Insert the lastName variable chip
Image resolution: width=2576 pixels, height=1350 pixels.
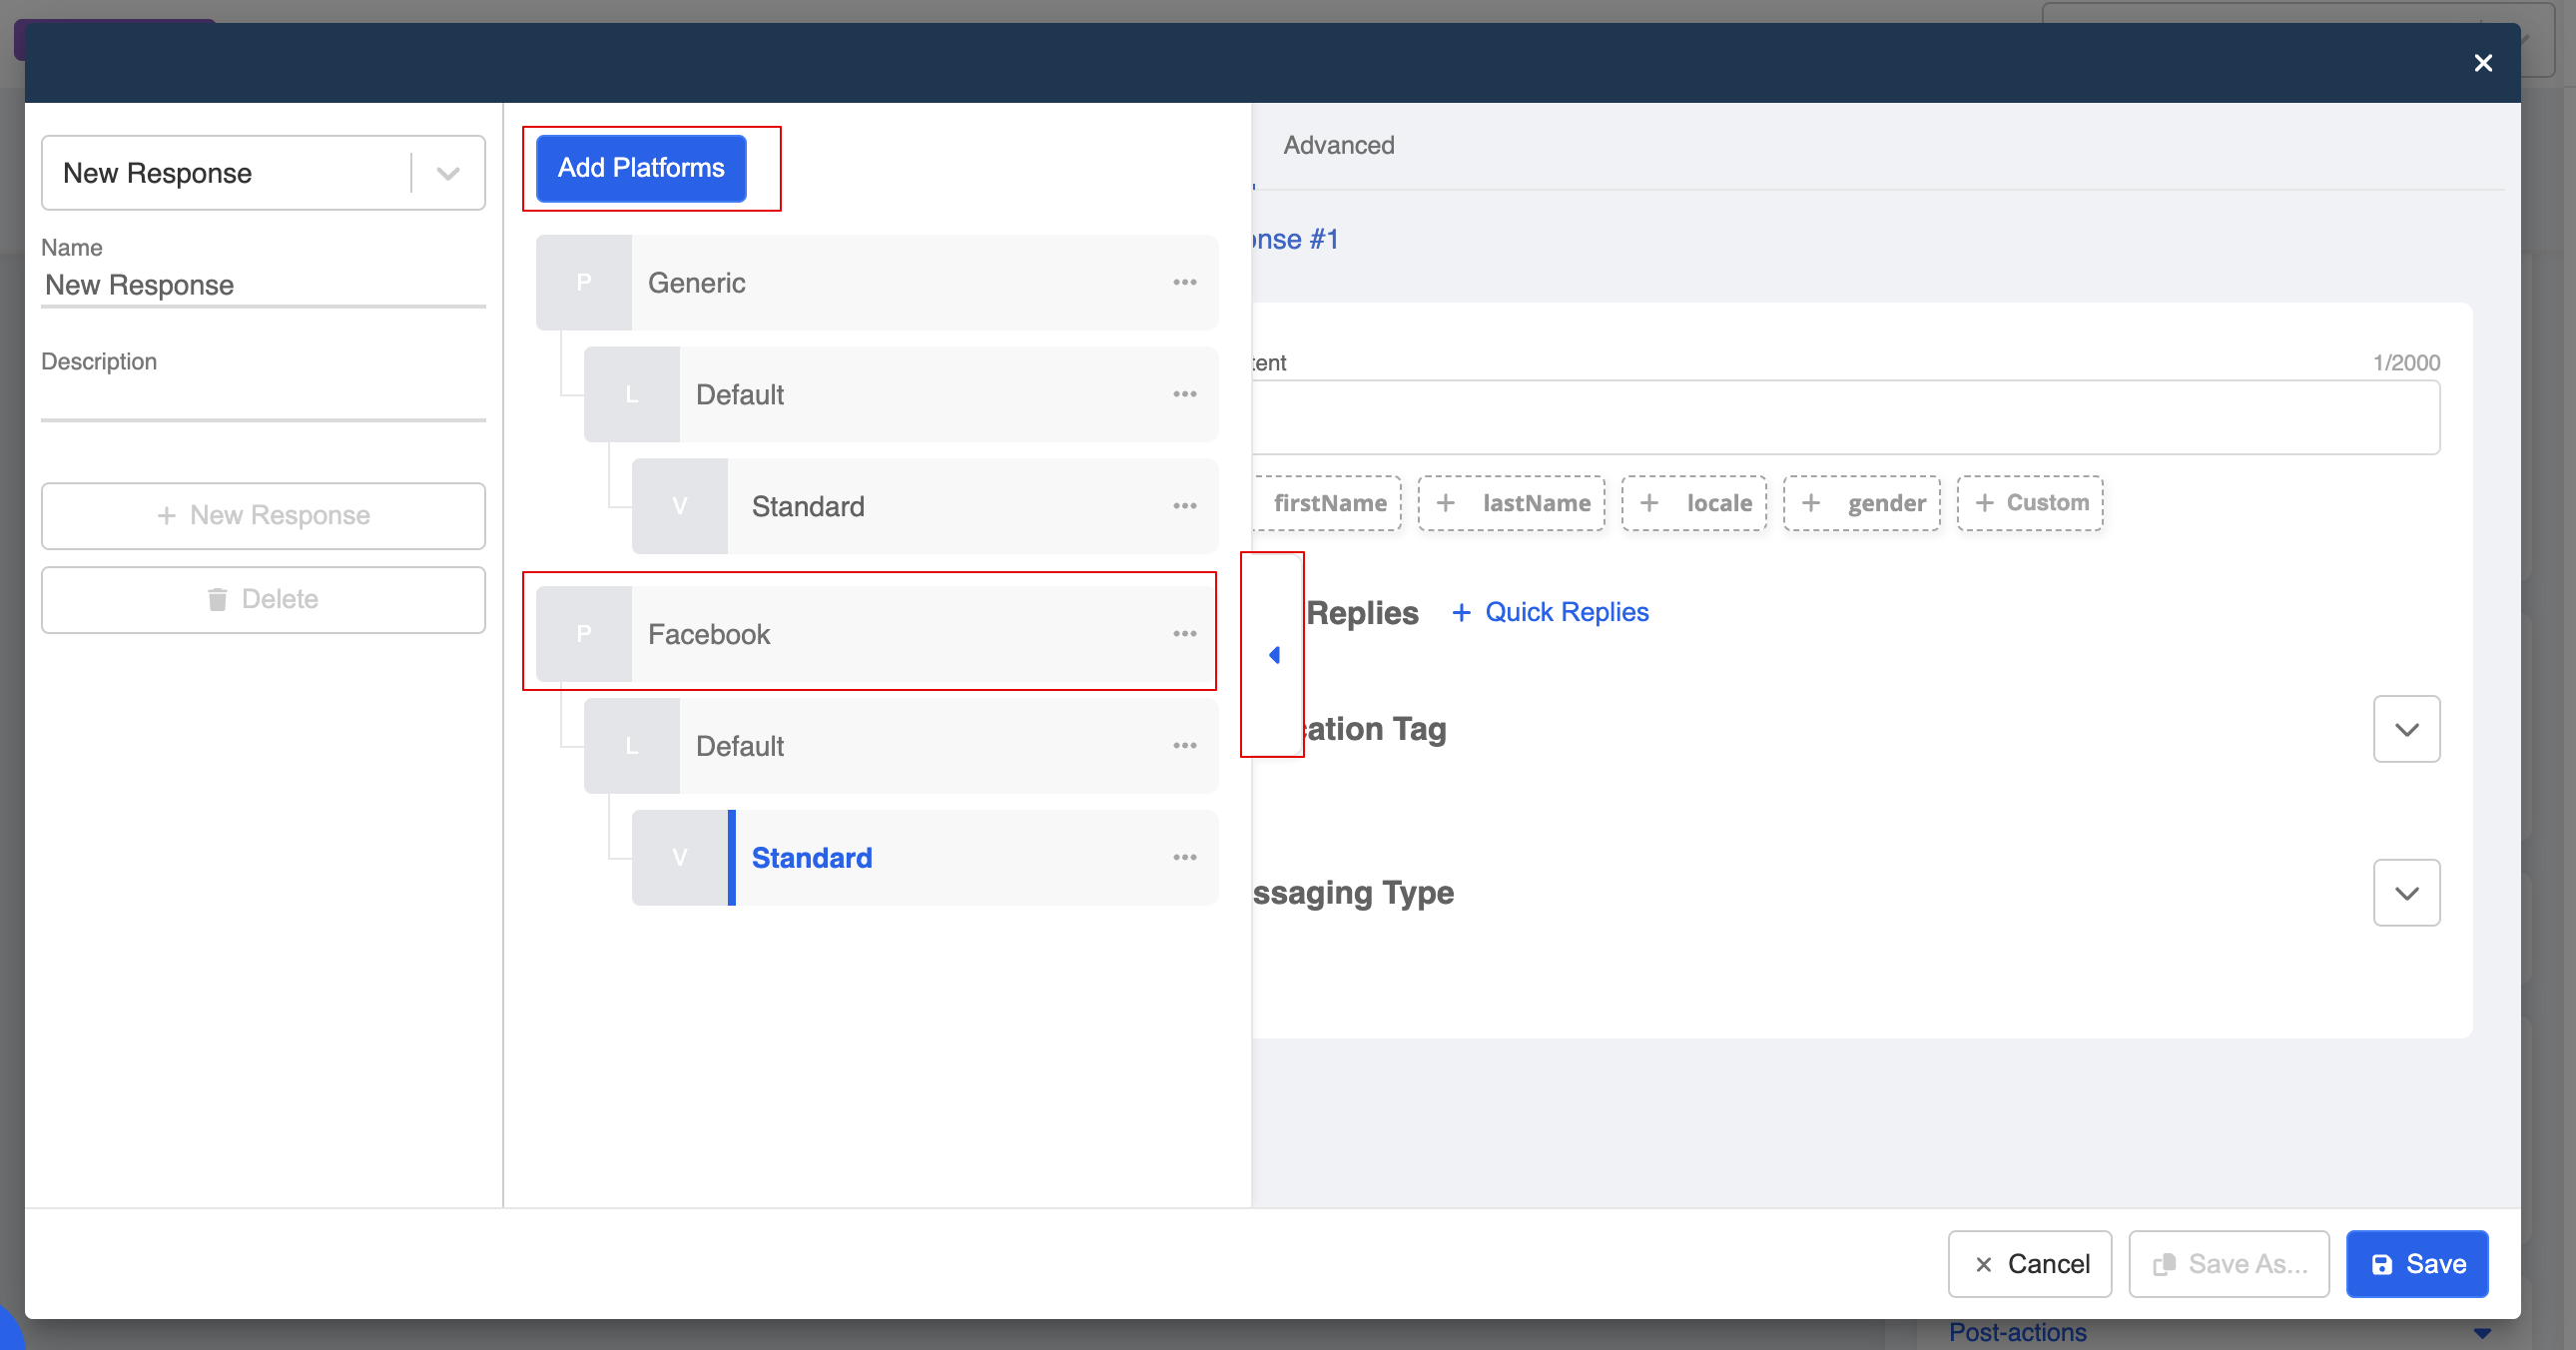(x=1511, y=503)
